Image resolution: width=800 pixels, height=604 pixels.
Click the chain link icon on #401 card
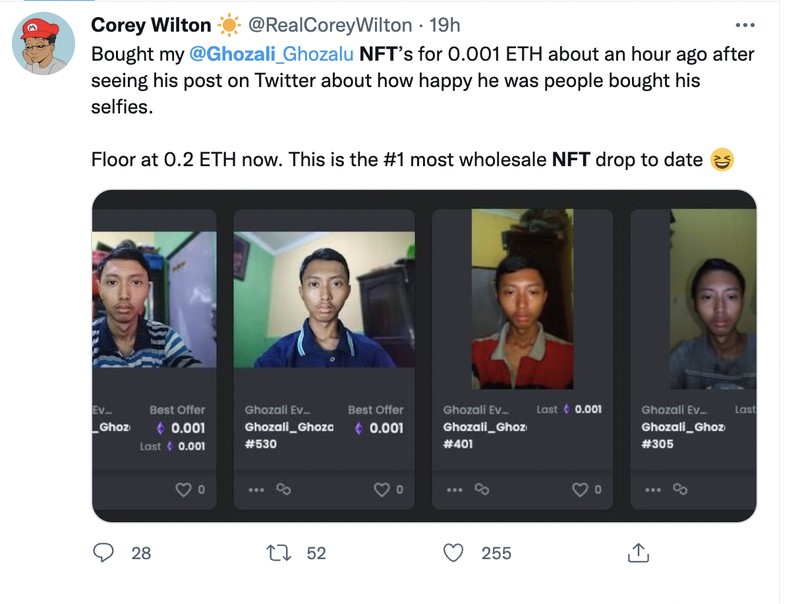[x=481, y=490]
